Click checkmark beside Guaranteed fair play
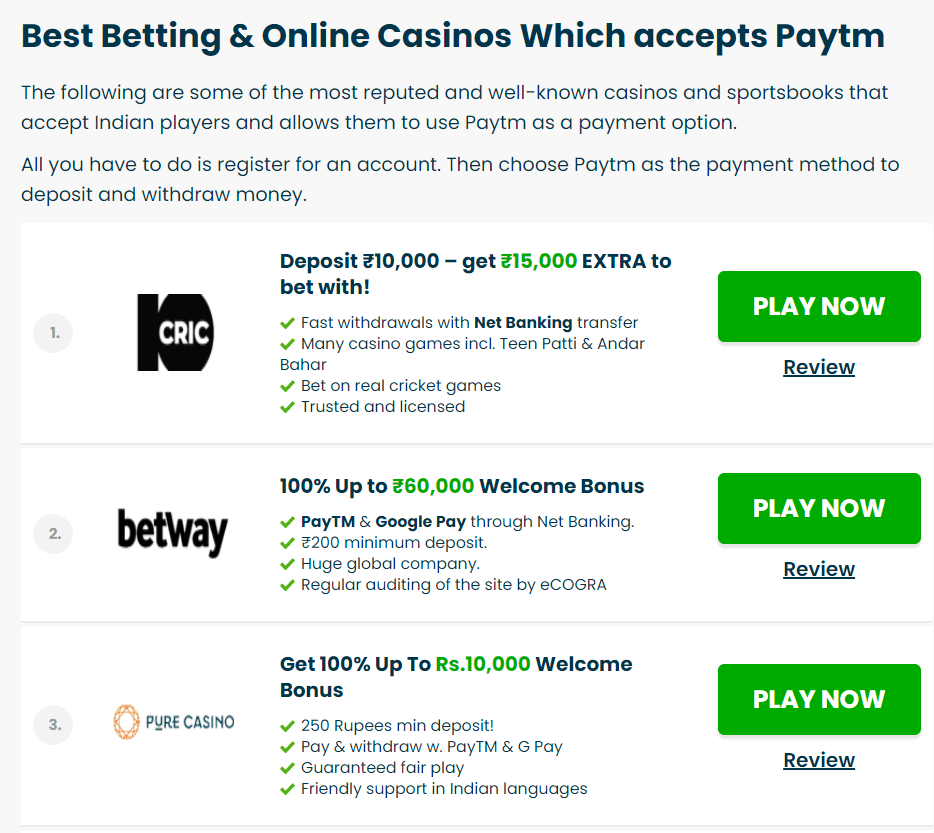 point(287,768)
